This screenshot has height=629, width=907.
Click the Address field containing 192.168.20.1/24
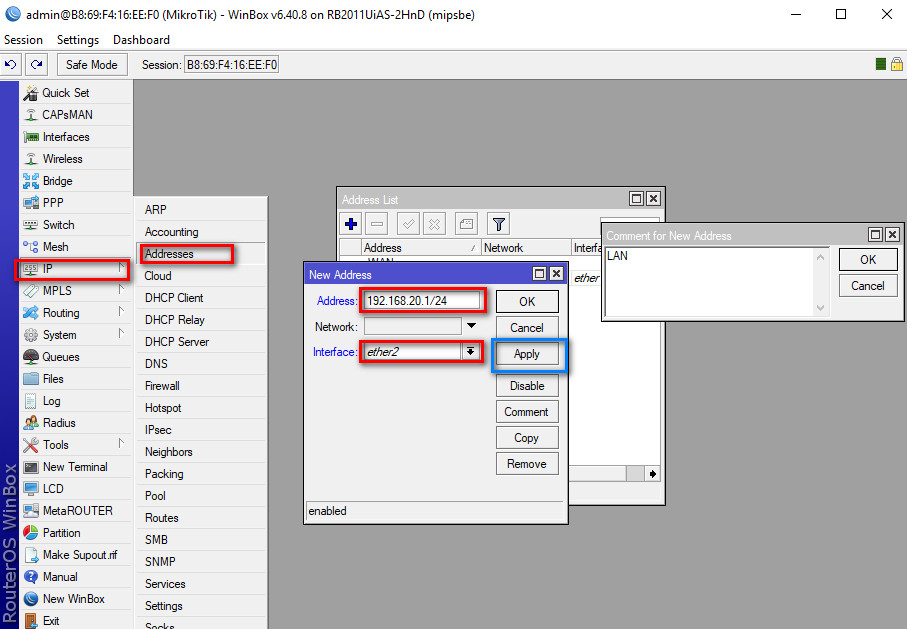pos(422,301)
